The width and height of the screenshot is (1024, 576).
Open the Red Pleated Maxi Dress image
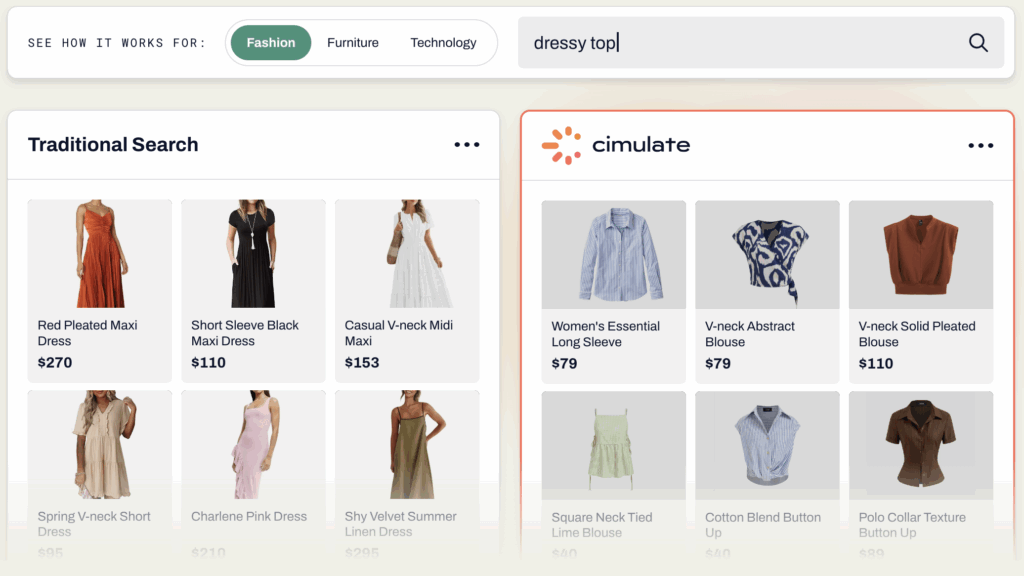click(100, 254)
